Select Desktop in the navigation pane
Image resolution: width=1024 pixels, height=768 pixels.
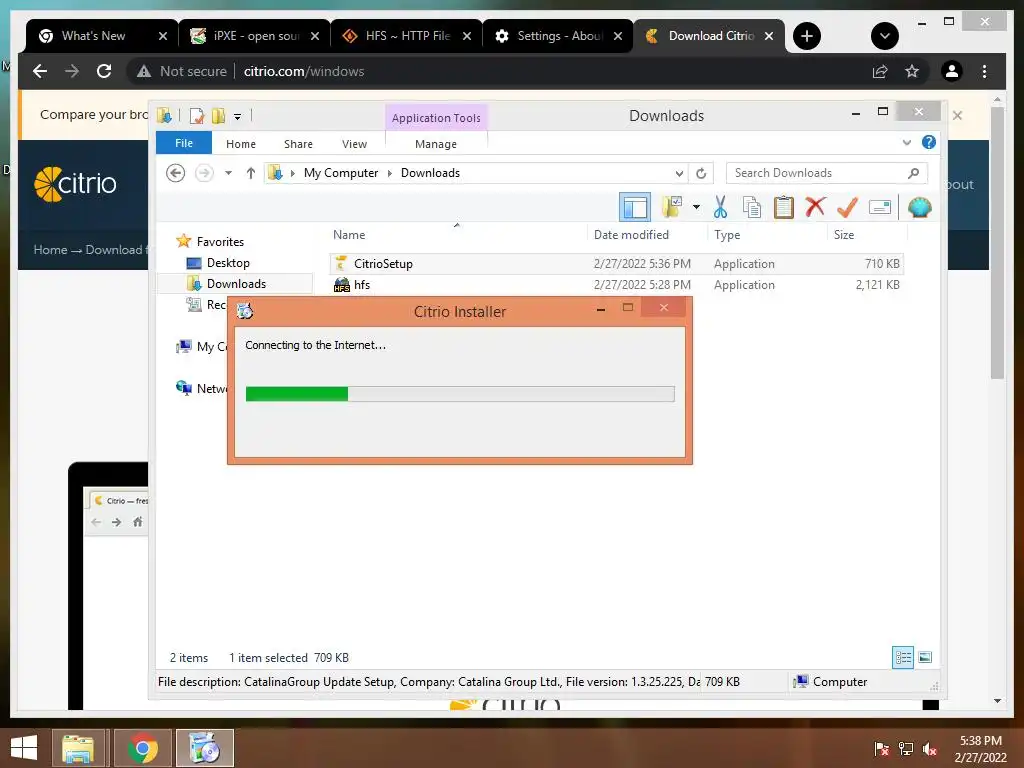click(228, 263)
